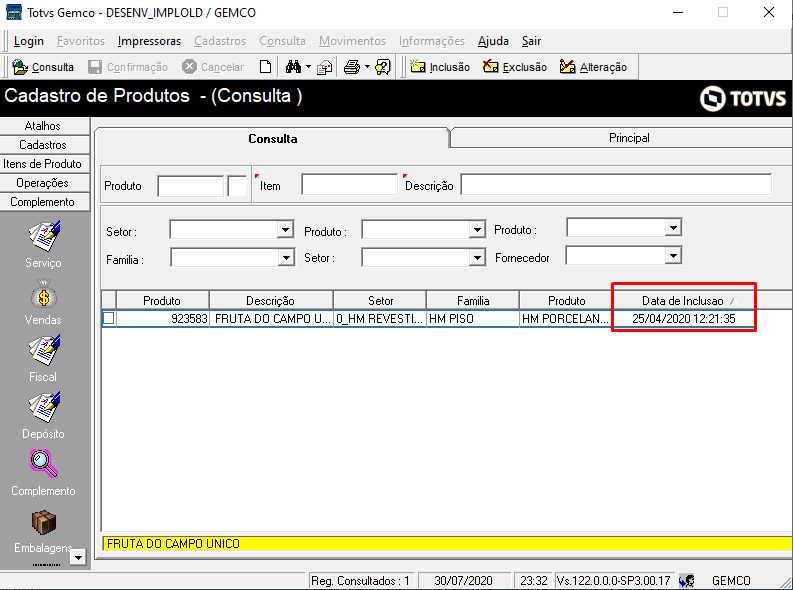Expand the middle Setor dropdown

[x=477, y=258]
